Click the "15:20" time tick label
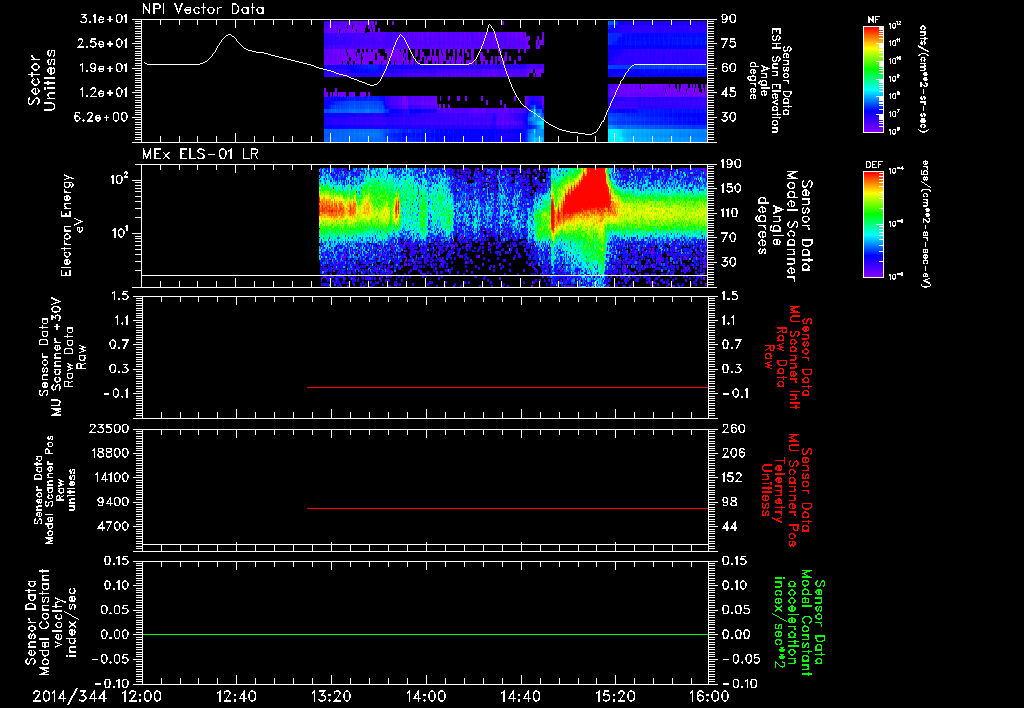Image resolution: width=1024 pixels, height=708 pixels. click(615, 697)
